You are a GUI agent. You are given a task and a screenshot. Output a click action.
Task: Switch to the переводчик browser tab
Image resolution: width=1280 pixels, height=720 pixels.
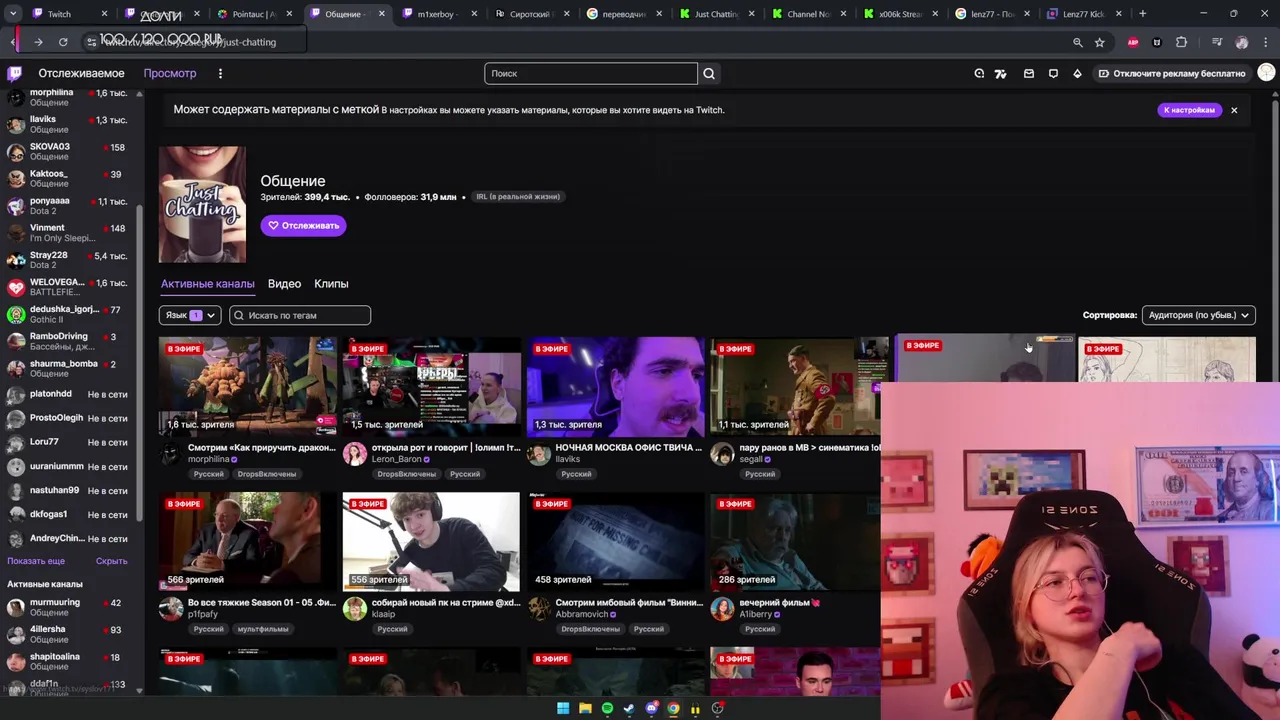coord(623,14)
